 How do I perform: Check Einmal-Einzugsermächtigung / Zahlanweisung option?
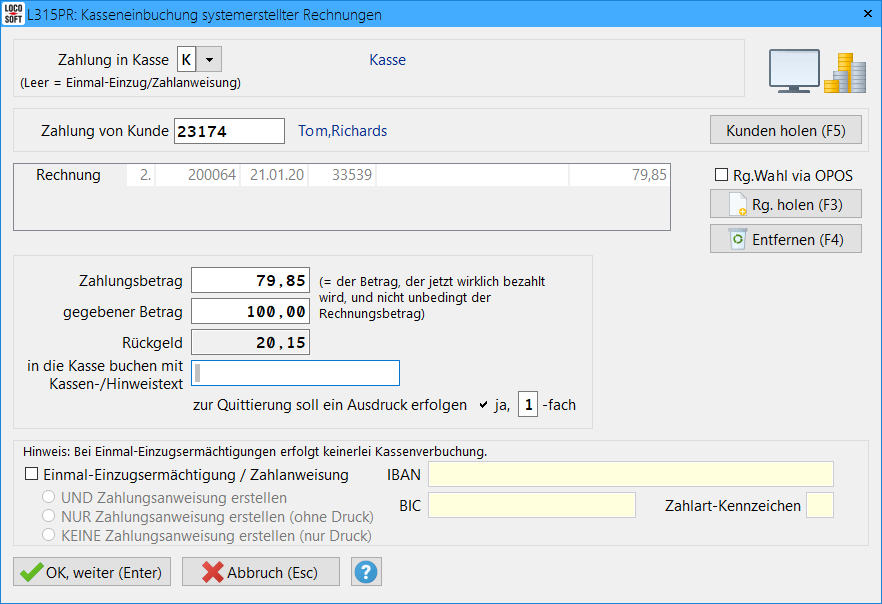[32, 475]
